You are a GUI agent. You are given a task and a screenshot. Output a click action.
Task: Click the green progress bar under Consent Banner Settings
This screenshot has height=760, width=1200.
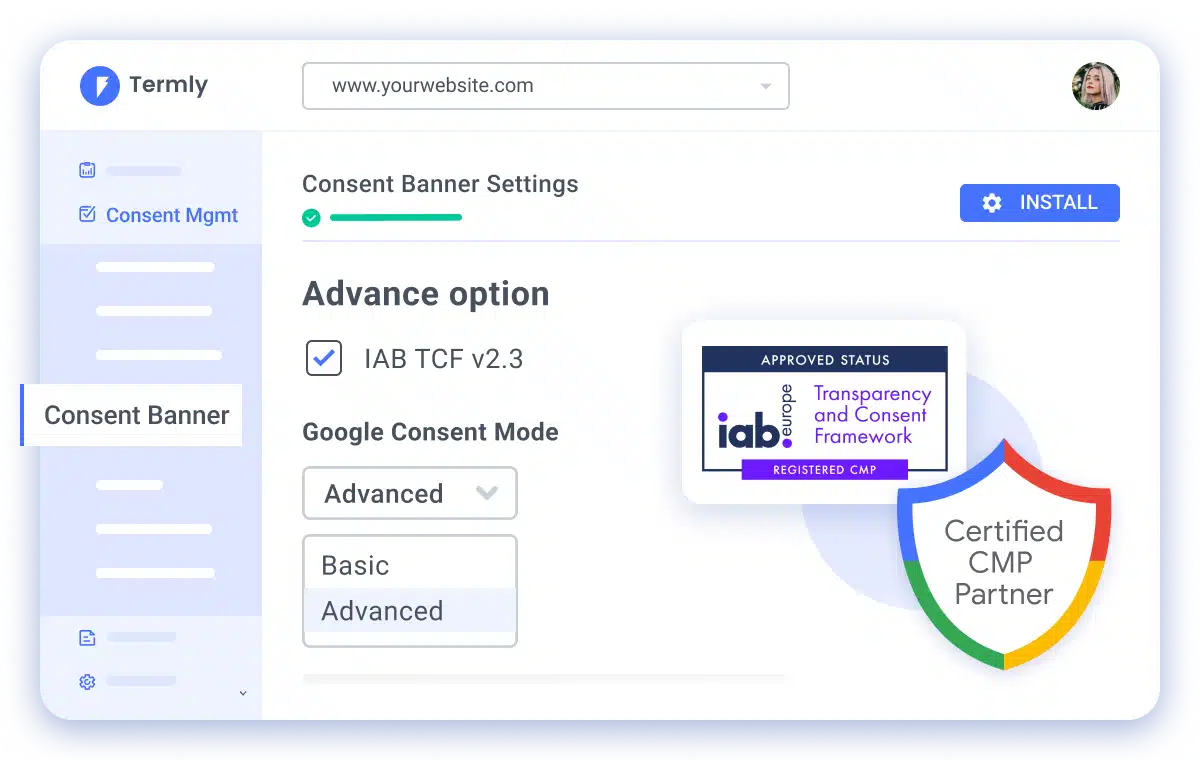[x=396, y=217]
